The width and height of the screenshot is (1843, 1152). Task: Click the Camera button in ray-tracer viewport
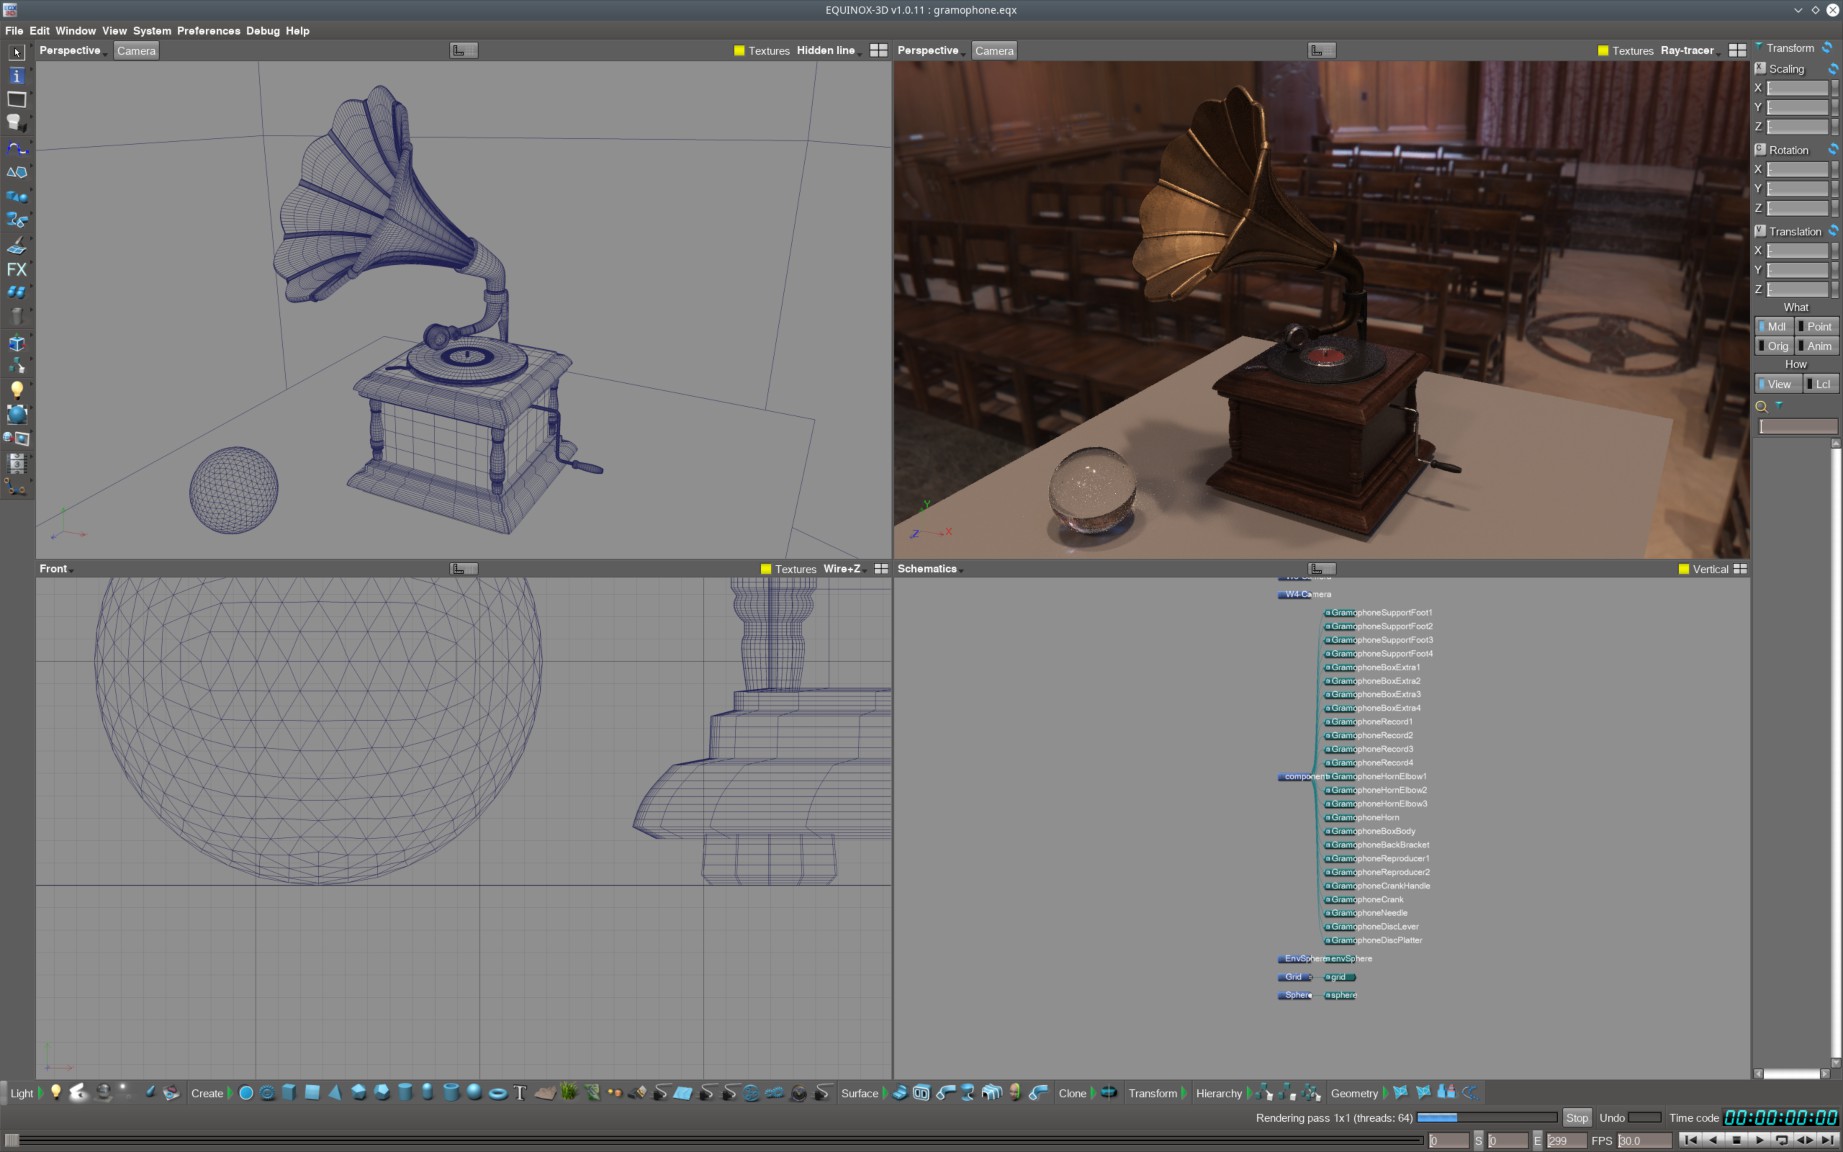994,51
